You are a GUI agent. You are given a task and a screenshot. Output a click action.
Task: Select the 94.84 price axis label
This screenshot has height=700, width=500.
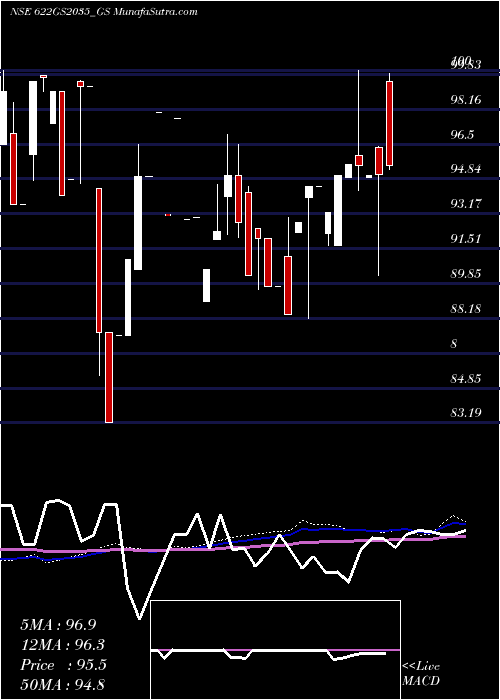coord(466,169)
